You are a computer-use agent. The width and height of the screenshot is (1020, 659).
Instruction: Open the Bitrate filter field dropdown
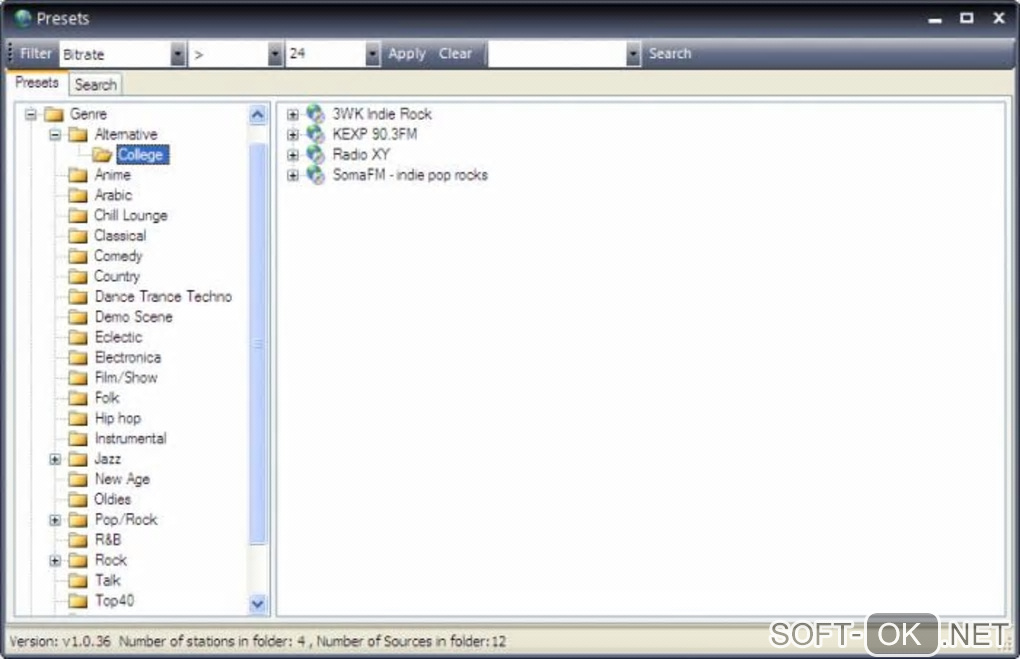(x=178, y=54)
